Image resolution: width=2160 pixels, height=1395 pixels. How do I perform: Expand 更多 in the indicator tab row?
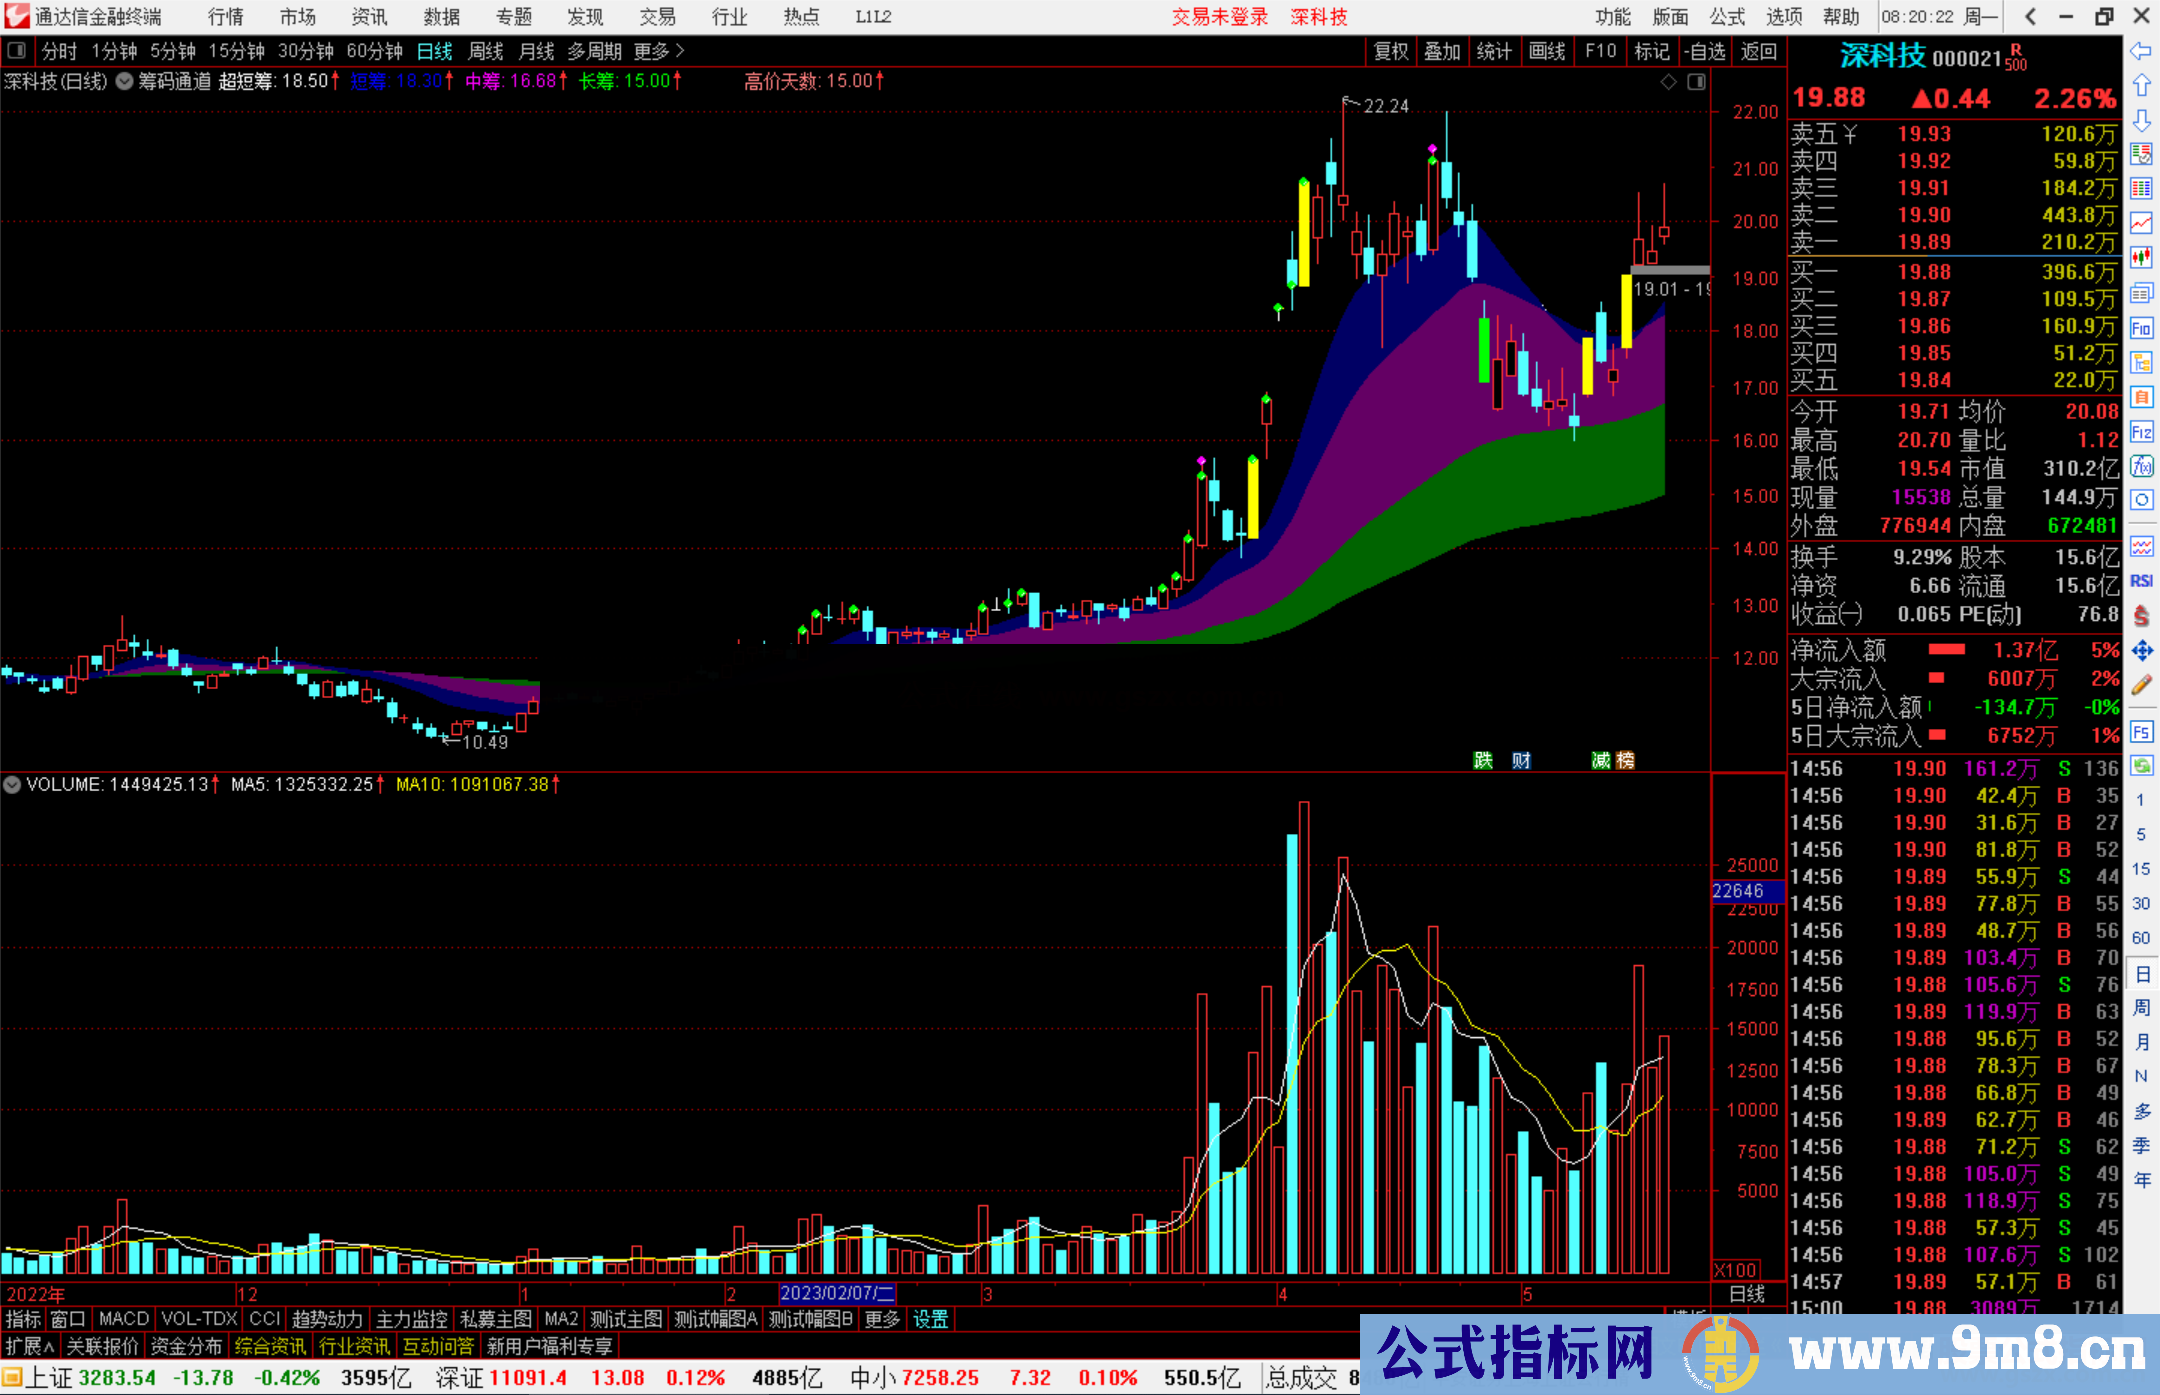tap(882, 1319)
